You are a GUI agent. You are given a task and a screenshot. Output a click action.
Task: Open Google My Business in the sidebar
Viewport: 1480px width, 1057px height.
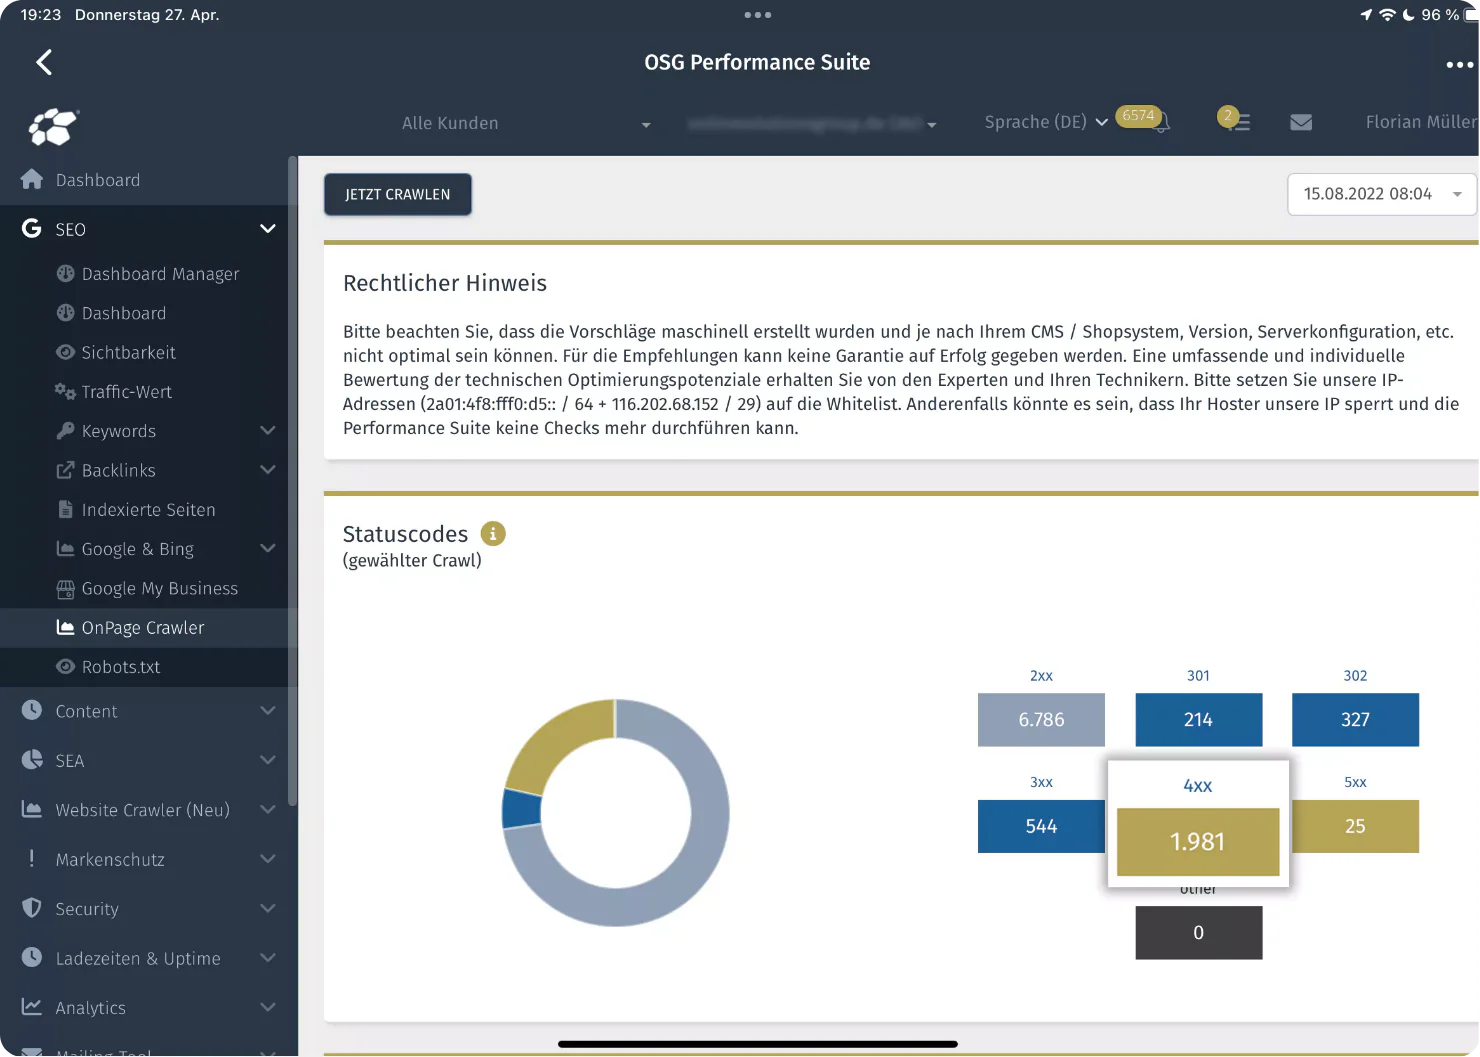pyautogui.click(x=160, y=588)
